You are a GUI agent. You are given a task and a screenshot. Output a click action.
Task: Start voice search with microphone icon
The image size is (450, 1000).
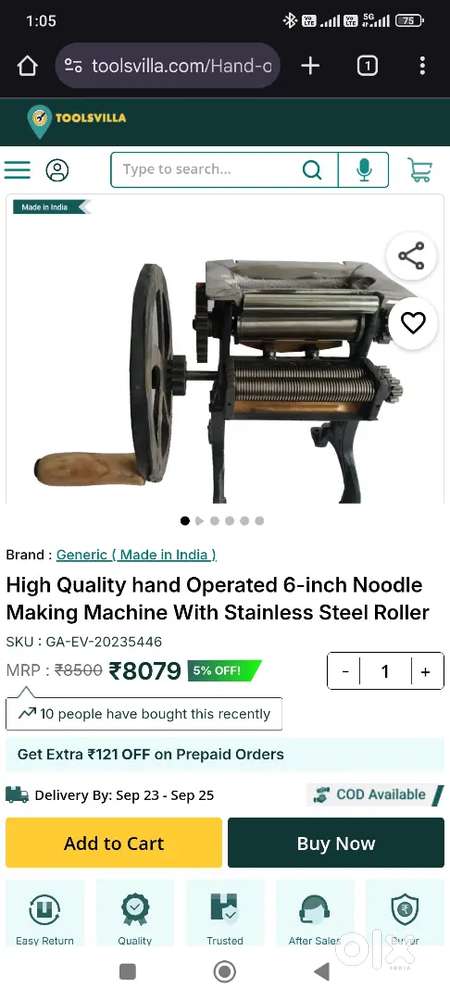point(363,170)
